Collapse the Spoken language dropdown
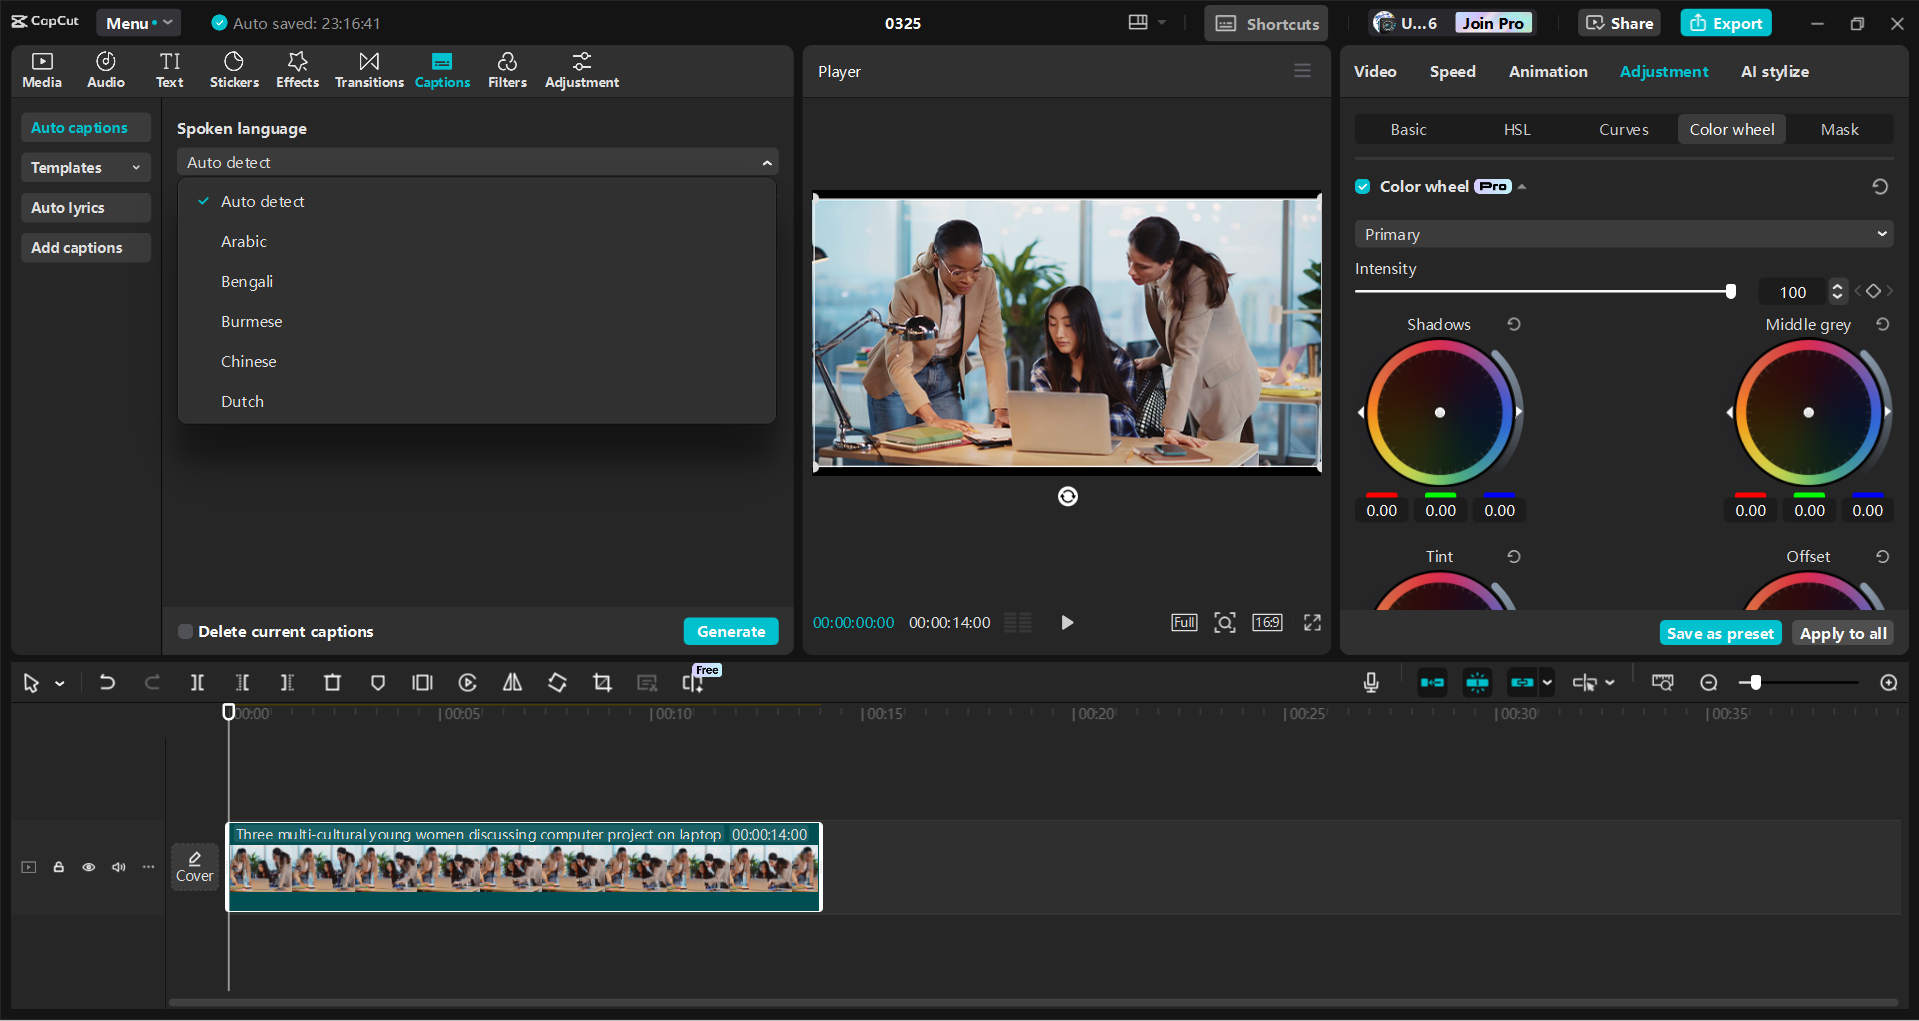1919x1021 pixels. click(x=766, y=161)
